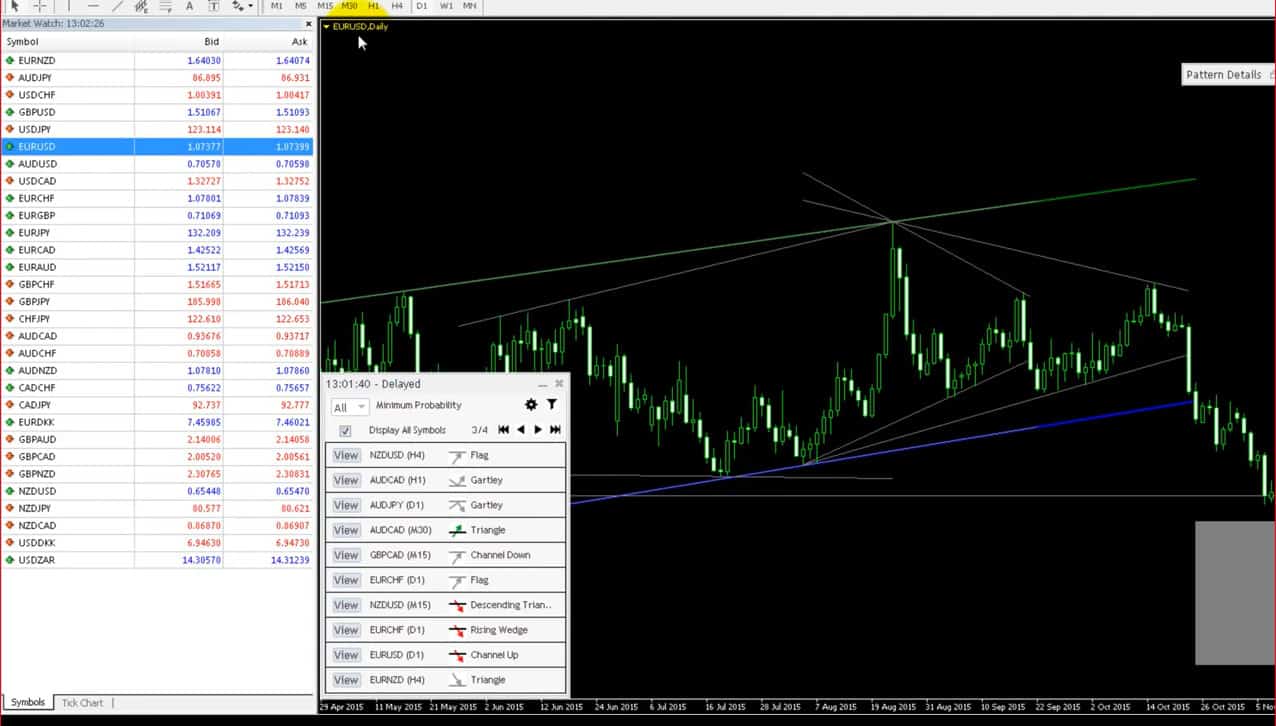Collapse the EURUSD,Daily chart header triangle

point(325,27)
